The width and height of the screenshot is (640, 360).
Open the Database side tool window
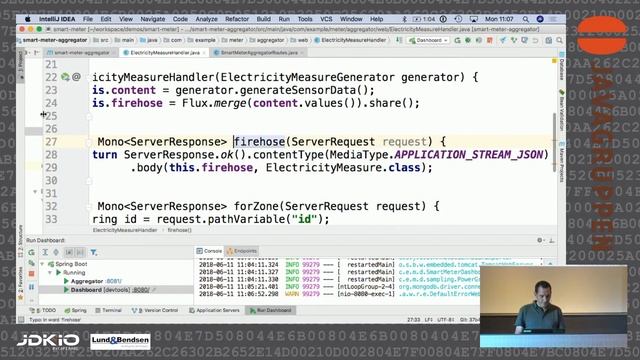tap(562, 67)
